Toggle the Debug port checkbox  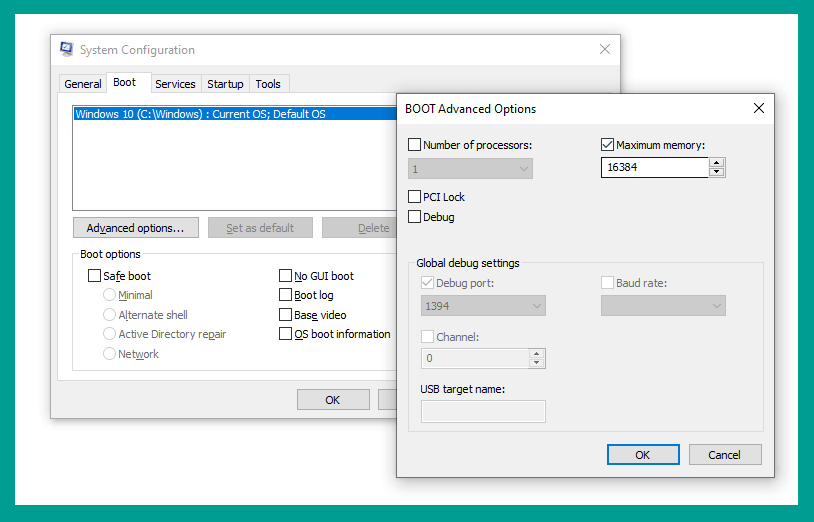coord(427,283)
